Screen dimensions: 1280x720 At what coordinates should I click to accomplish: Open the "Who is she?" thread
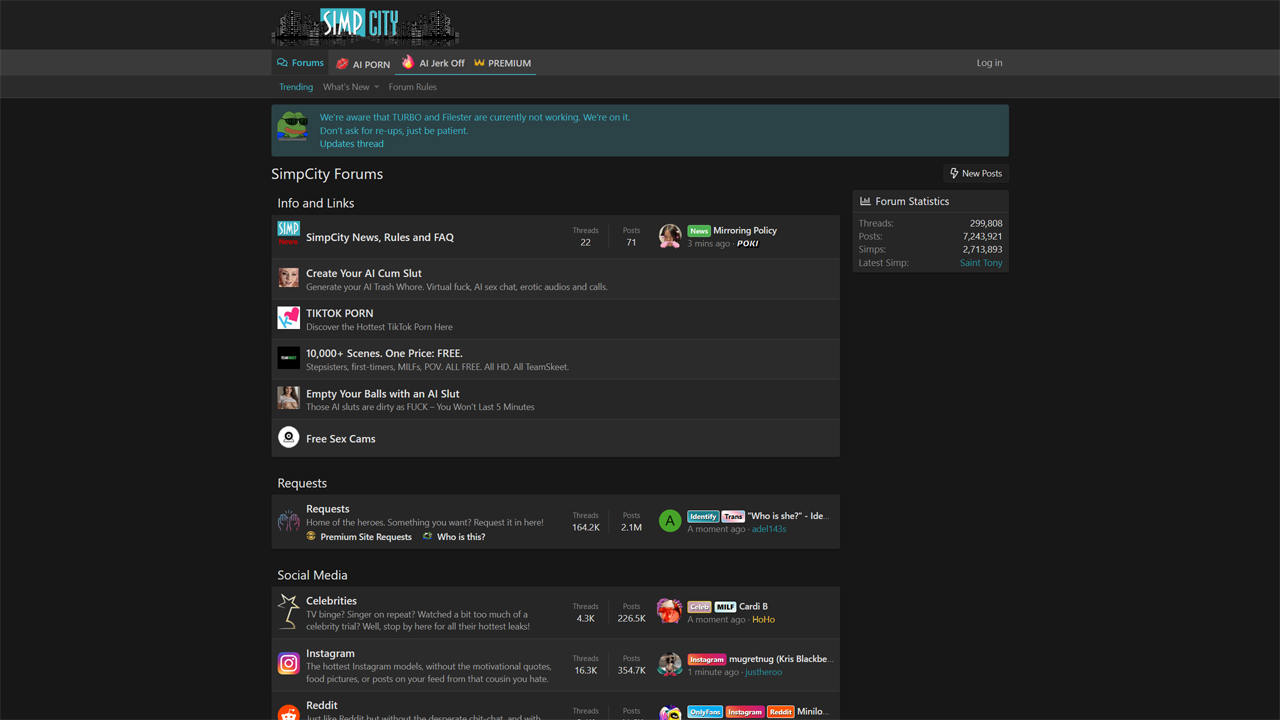click(x=788, y=516)
